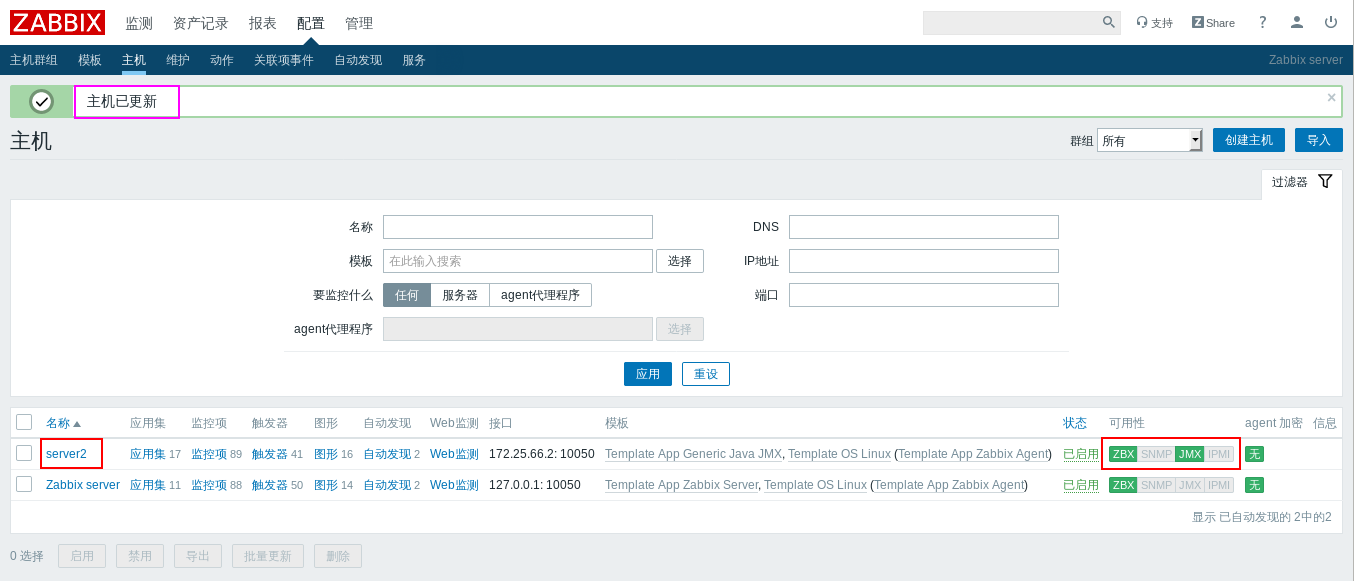1354x581 pixels.
Task: Focus the 端口 filter field
Action: click(924, 295)
